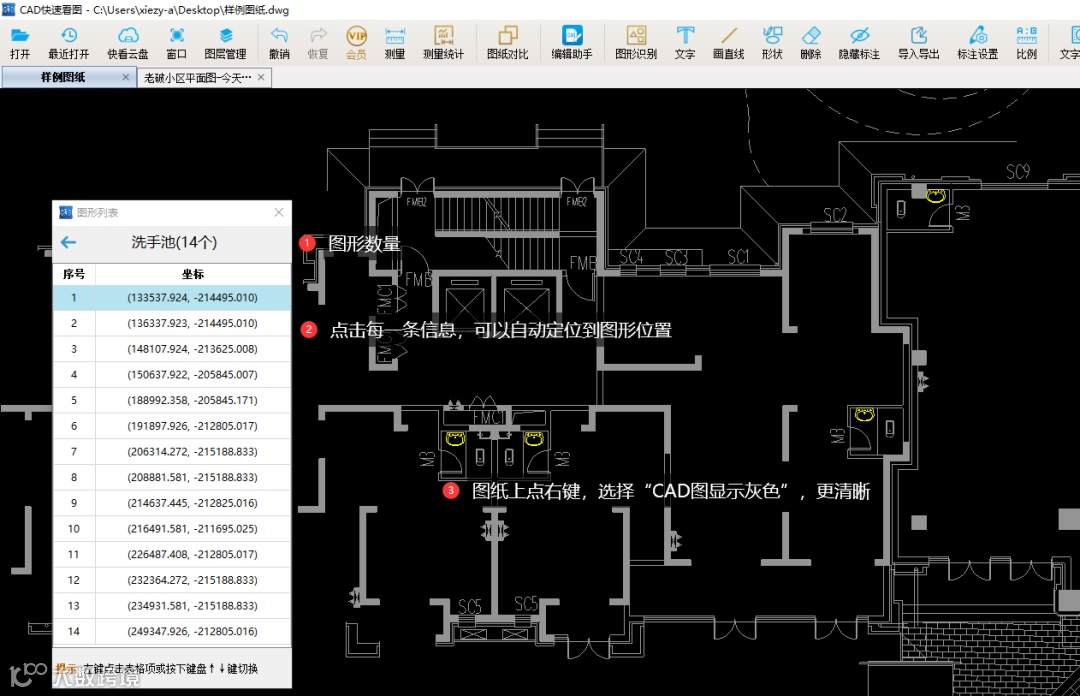The width and height of the screenshot is (1080, 696).
Task: Start 图形识别 shape recognition
Action: [636, 43]
